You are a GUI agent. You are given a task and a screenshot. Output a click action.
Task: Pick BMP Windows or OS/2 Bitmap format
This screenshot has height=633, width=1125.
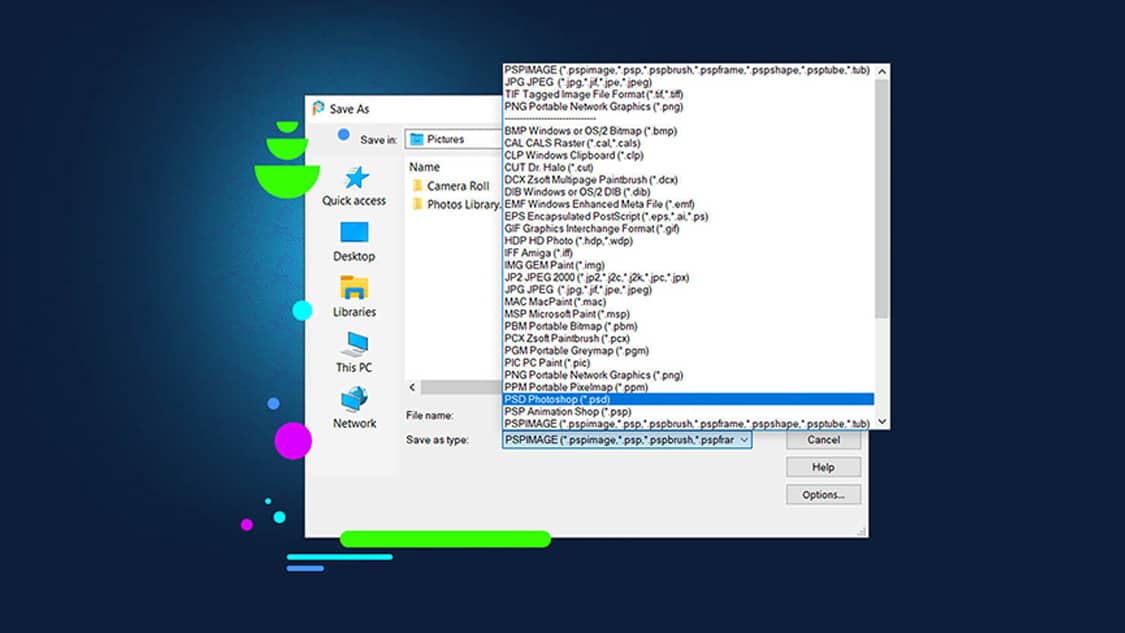click(688, 131)
